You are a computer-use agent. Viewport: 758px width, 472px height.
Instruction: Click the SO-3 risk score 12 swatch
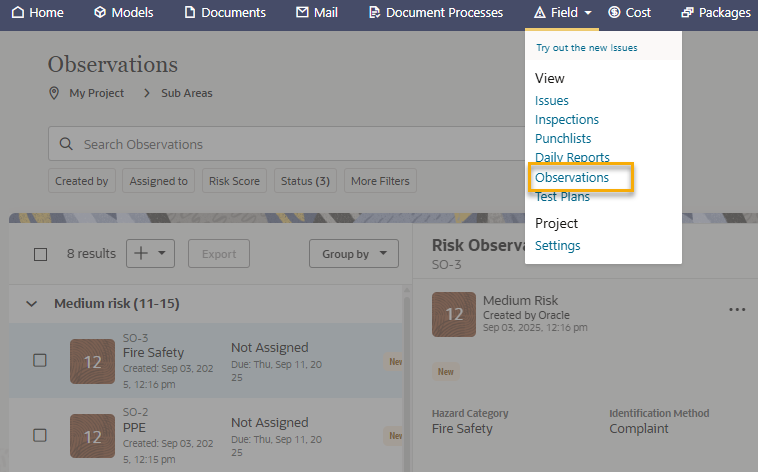click(x=92, y=361)
